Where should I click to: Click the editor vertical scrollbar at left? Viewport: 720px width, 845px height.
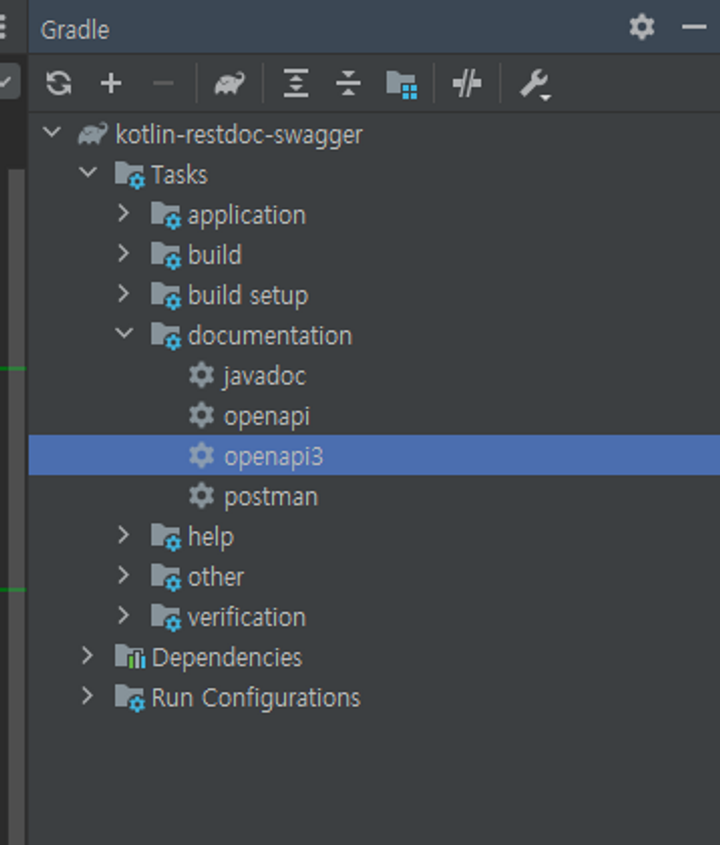[16, 507]
